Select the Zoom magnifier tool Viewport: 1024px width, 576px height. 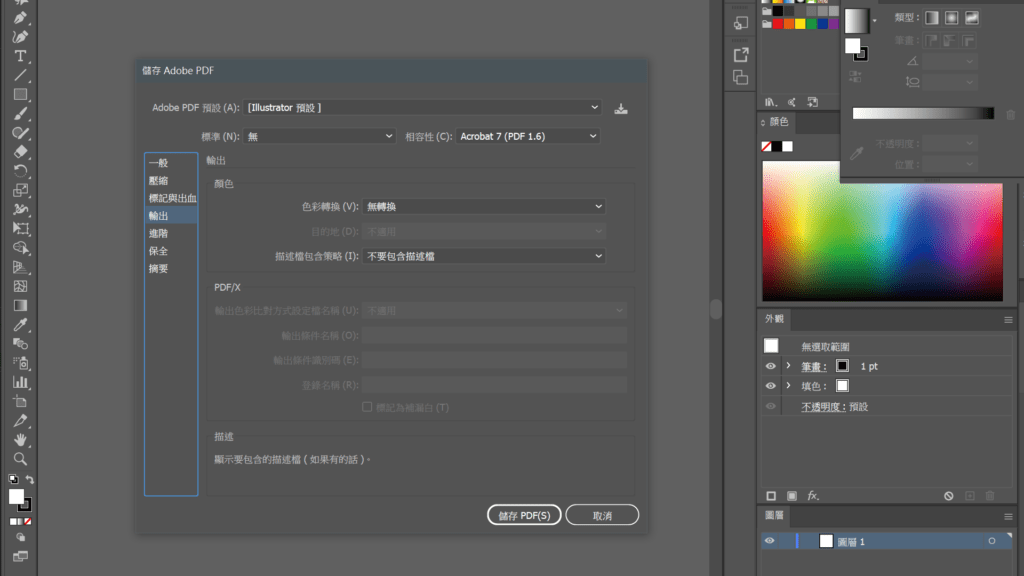point(20,458)
